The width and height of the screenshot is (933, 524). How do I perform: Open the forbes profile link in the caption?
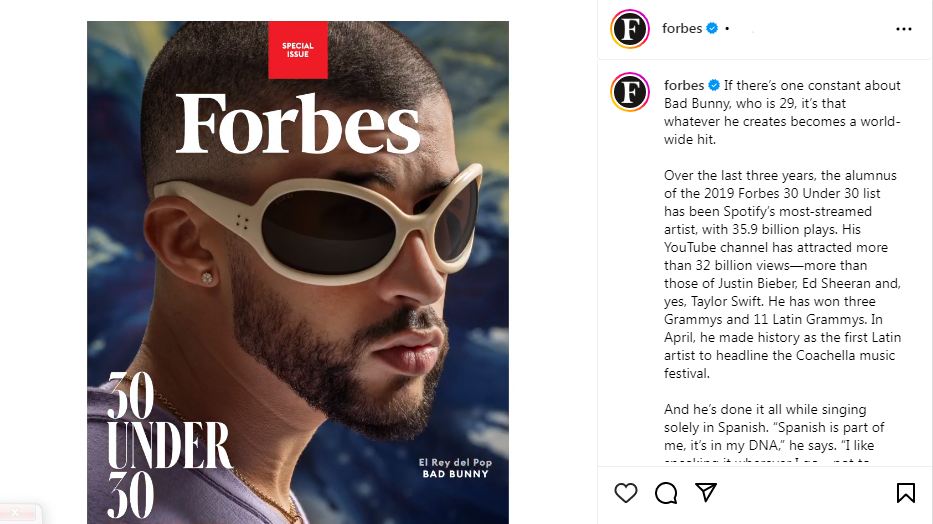click(x=685, y=85)
